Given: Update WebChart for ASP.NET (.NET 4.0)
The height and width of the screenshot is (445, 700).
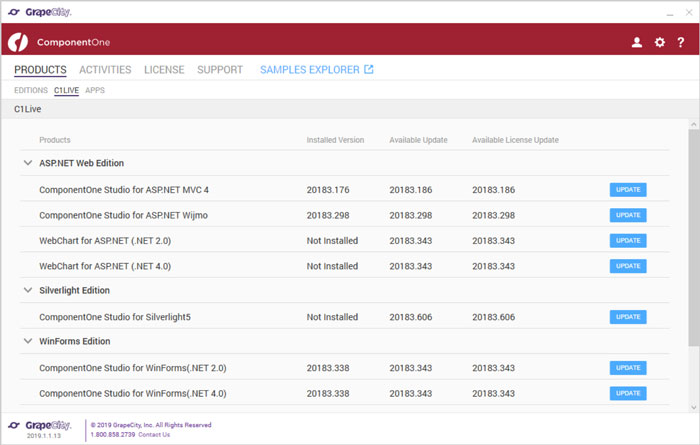Looking at the screenshot, I should click(628, 266).
